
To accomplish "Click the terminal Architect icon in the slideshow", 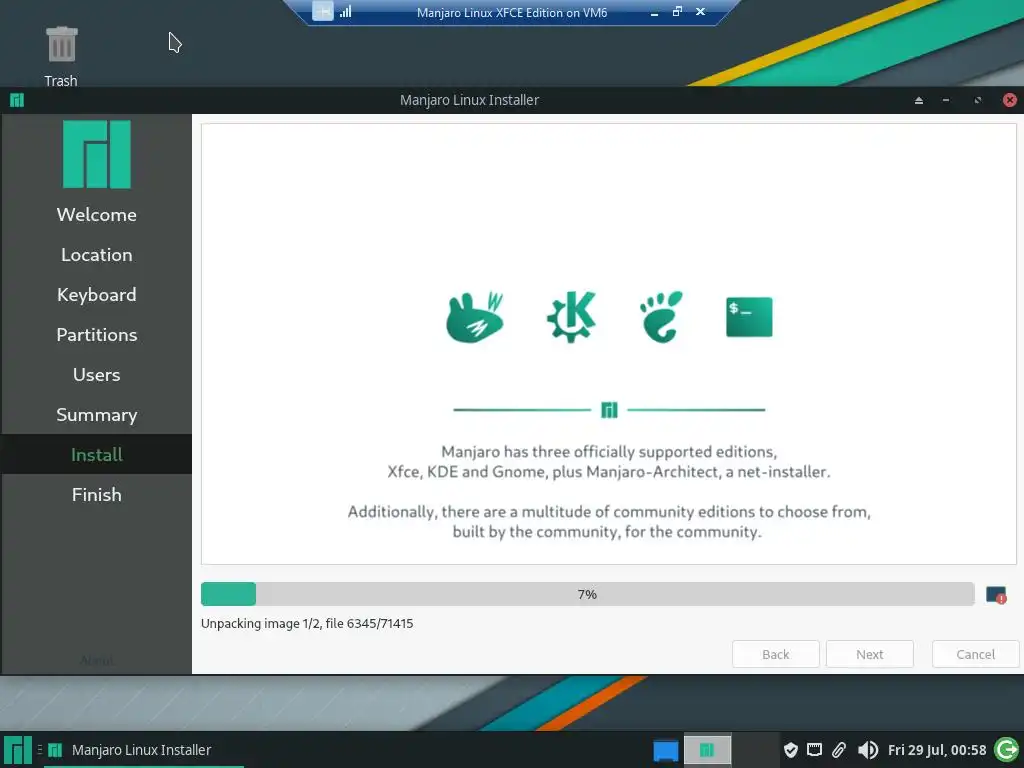I will 749,317.
